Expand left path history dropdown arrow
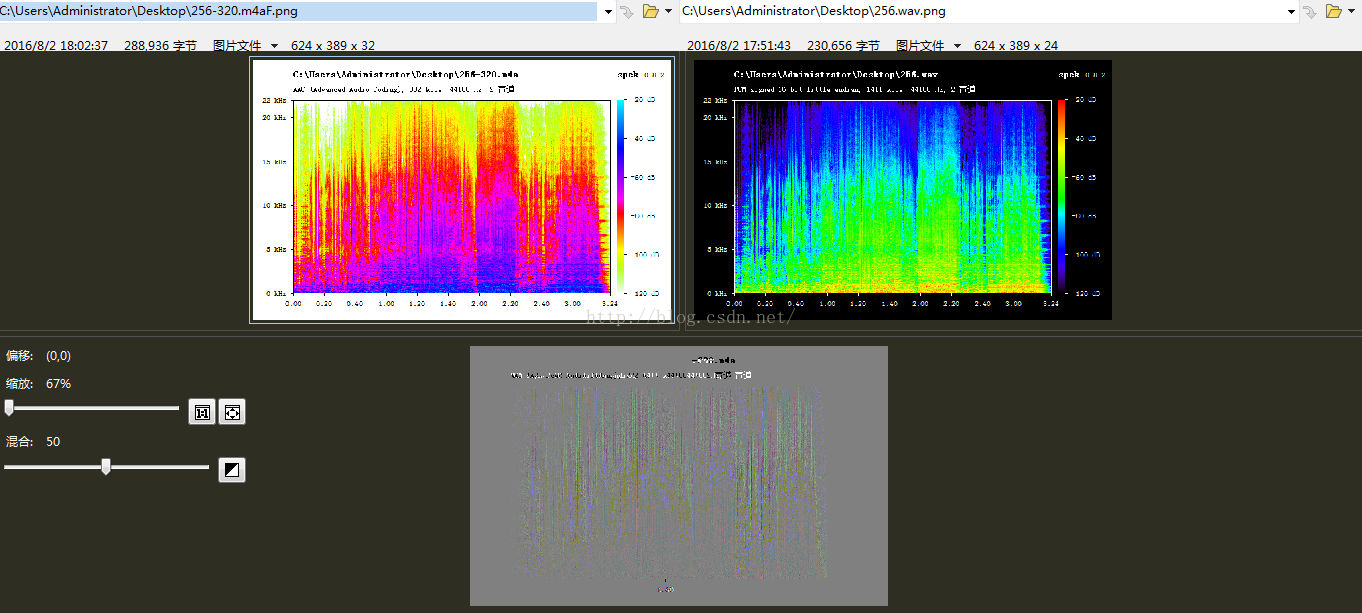1362x613 pixels. click(x=609, y=12)
